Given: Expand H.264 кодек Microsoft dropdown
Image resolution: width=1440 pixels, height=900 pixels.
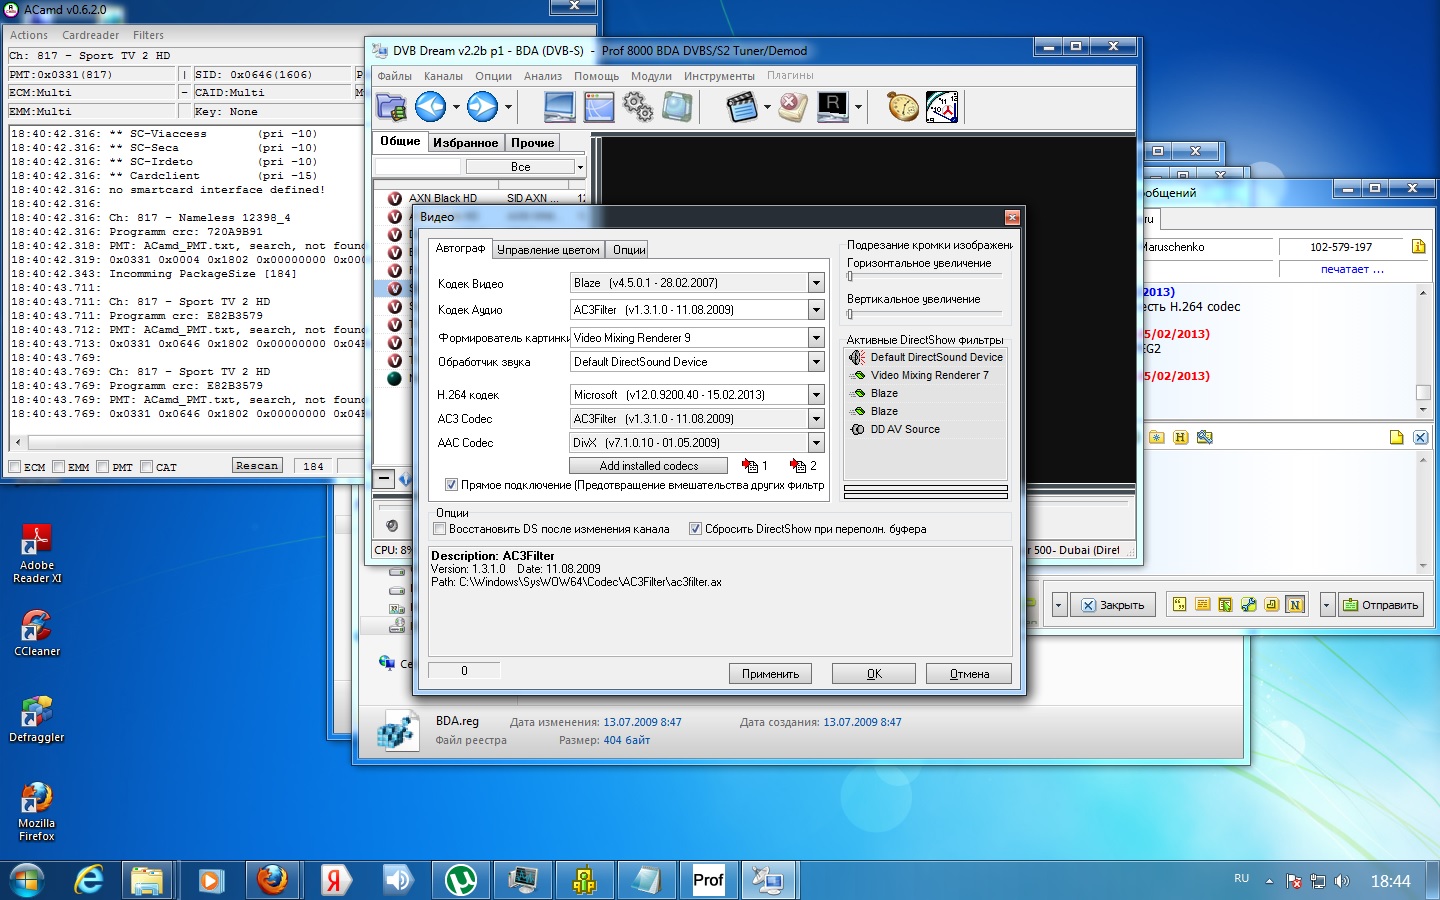Looking at the screenshot, I should coord(816,395).
